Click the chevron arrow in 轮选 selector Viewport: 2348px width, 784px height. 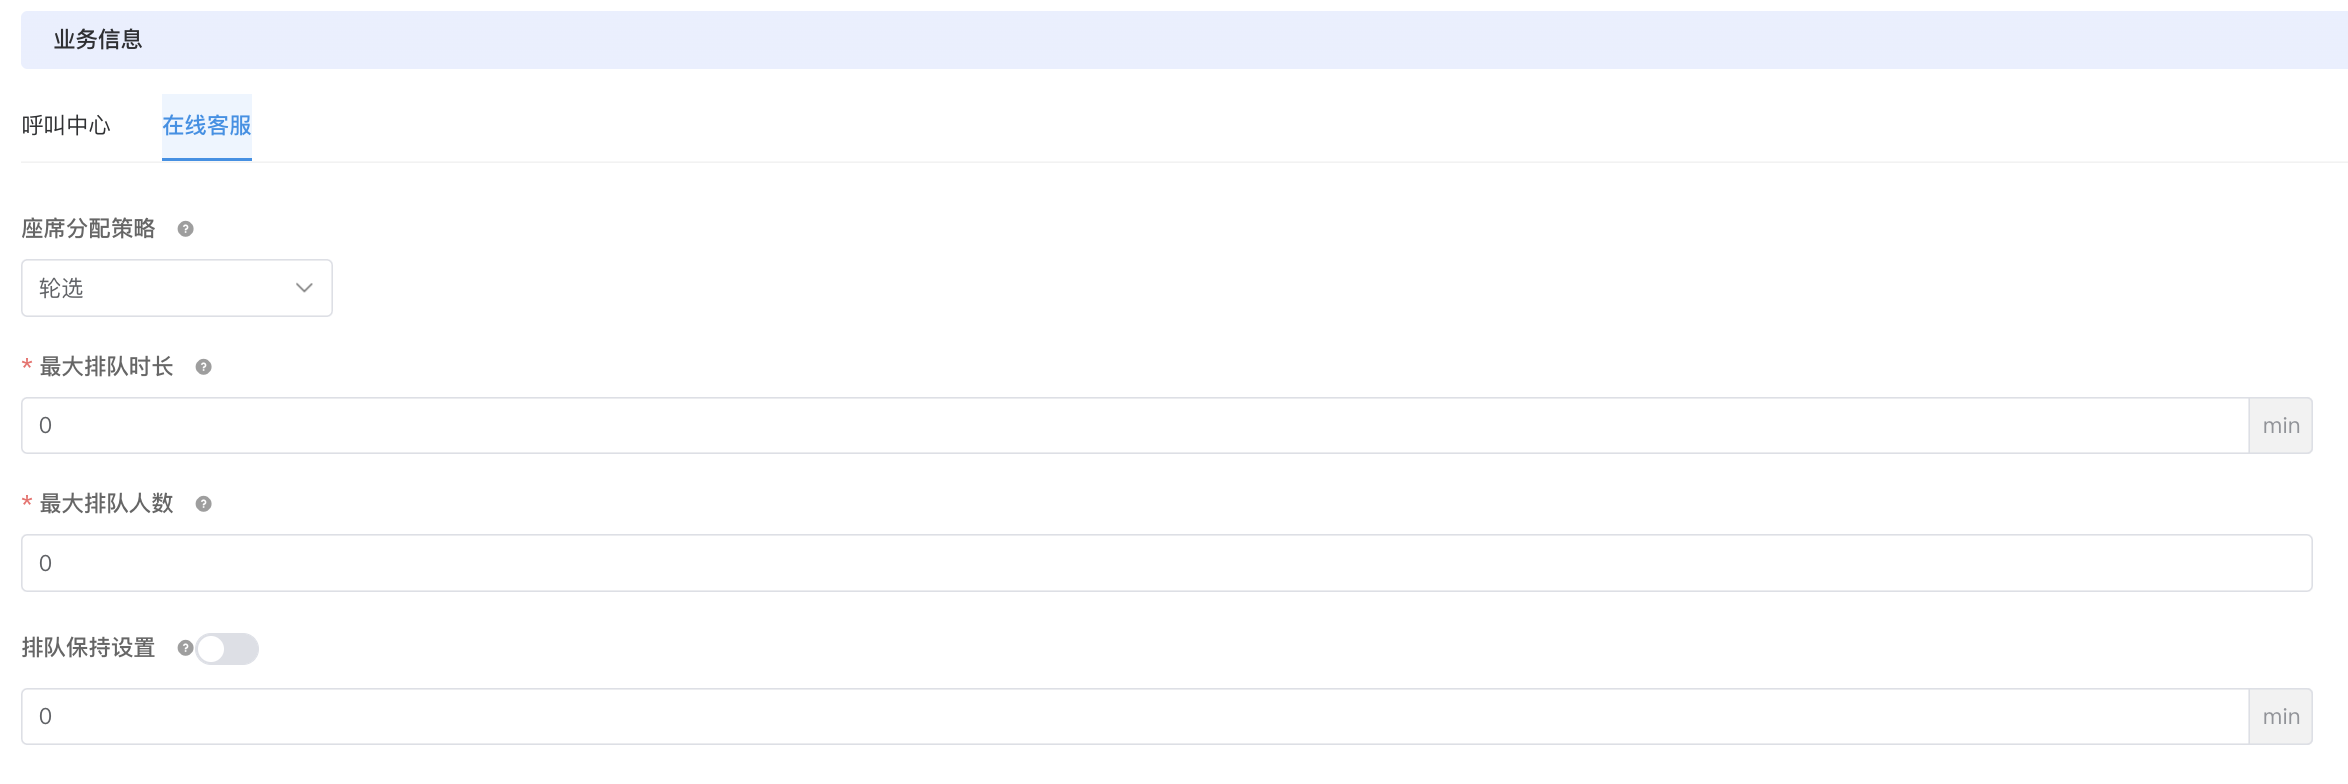click(304, 288)
